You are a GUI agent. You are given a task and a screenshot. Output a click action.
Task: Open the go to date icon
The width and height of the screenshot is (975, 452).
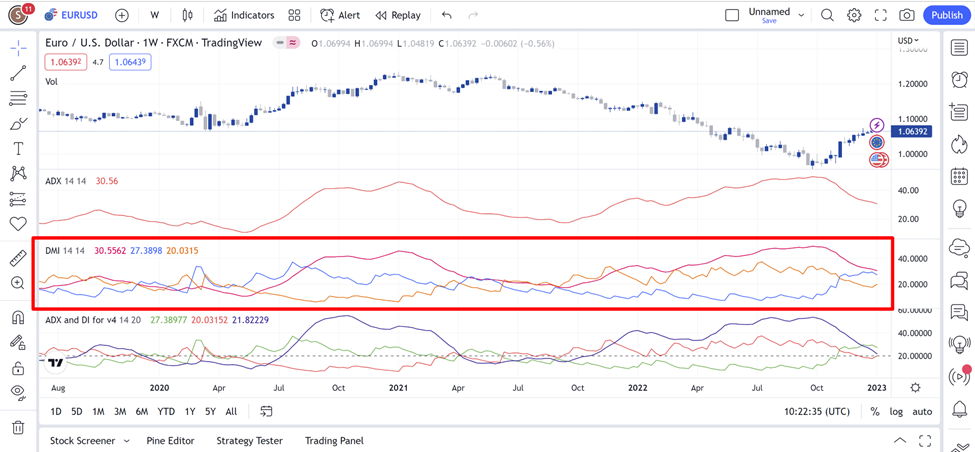(x=267, y=411)
